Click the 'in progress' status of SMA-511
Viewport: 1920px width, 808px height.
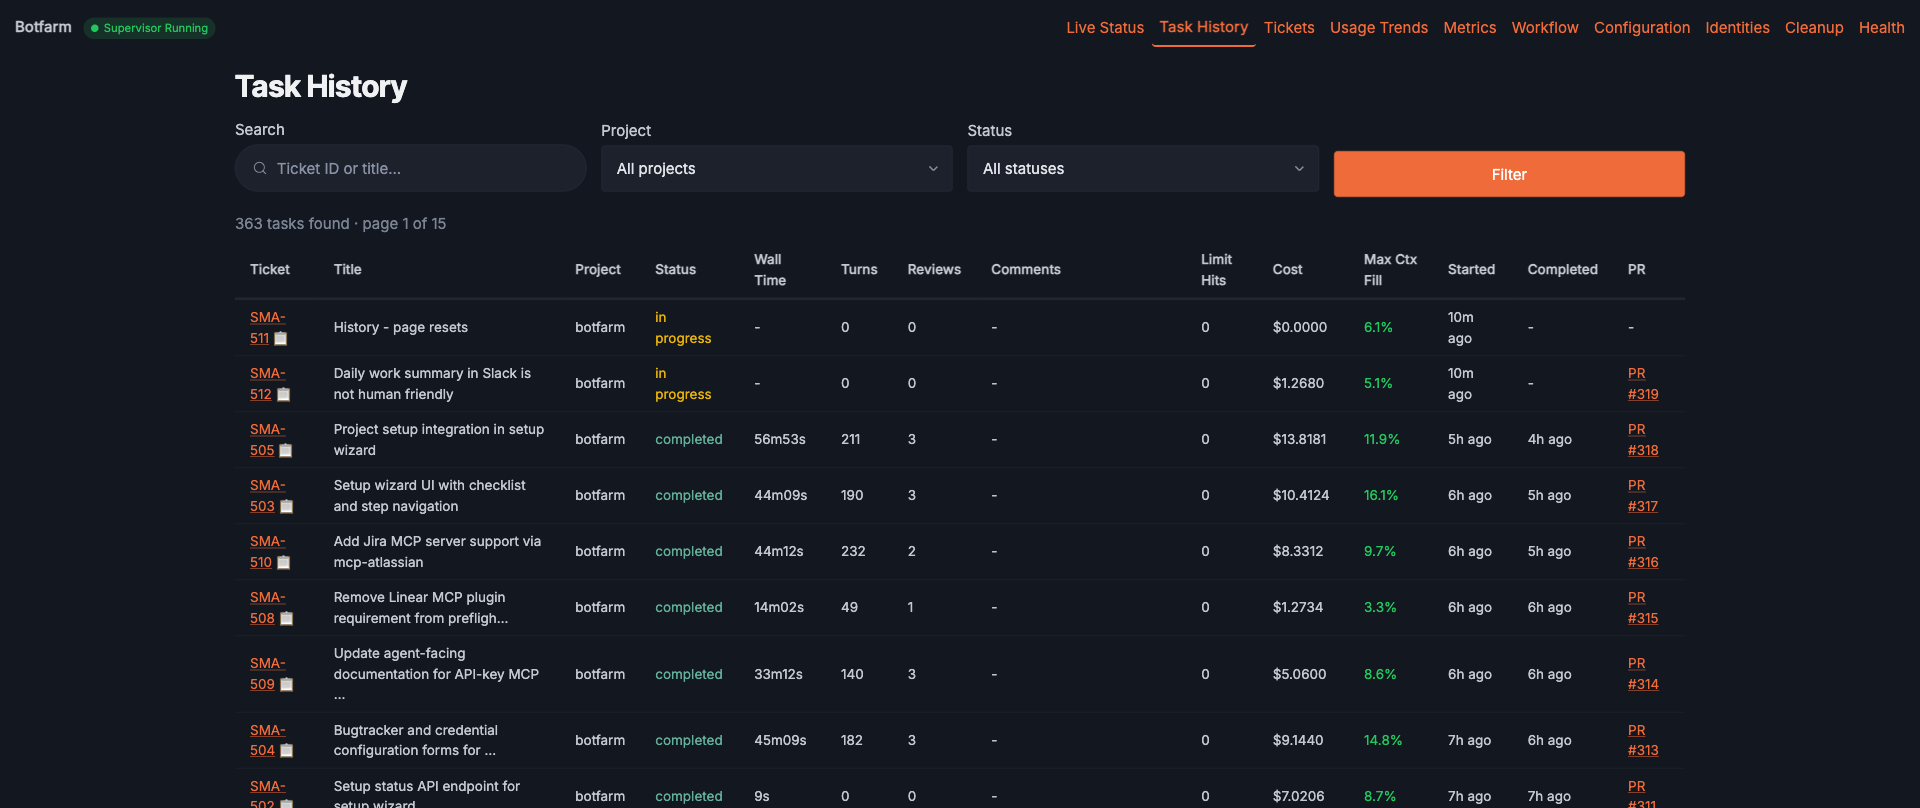point(683,328)
